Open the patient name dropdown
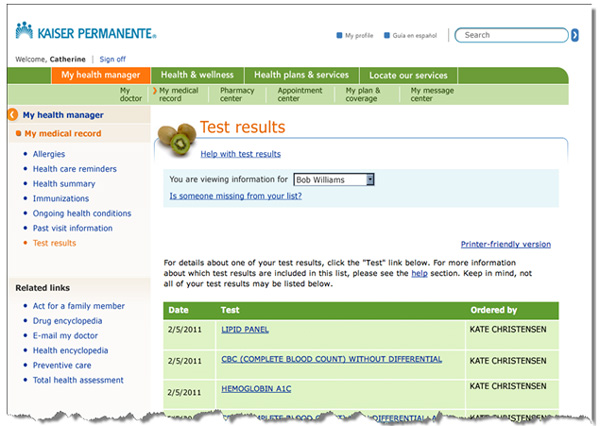 [x=333, y=179]
